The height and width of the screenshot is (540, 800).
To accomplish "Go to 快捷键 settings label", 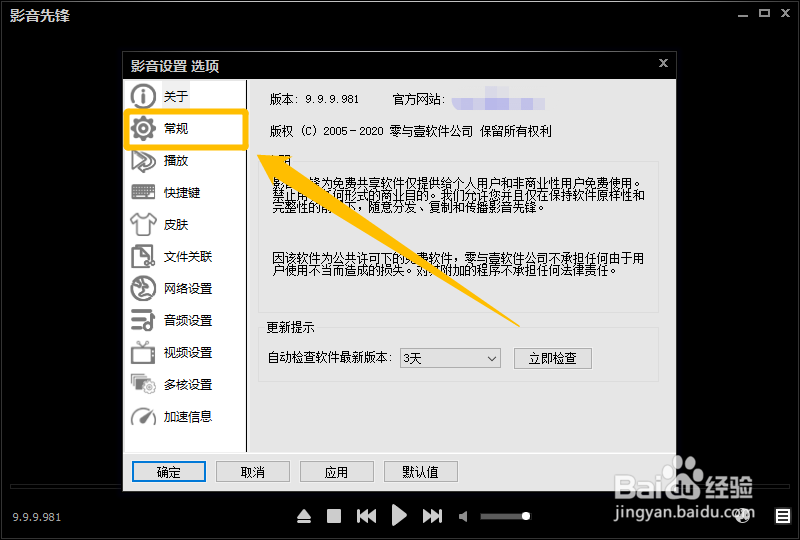I will coord(182,192).
